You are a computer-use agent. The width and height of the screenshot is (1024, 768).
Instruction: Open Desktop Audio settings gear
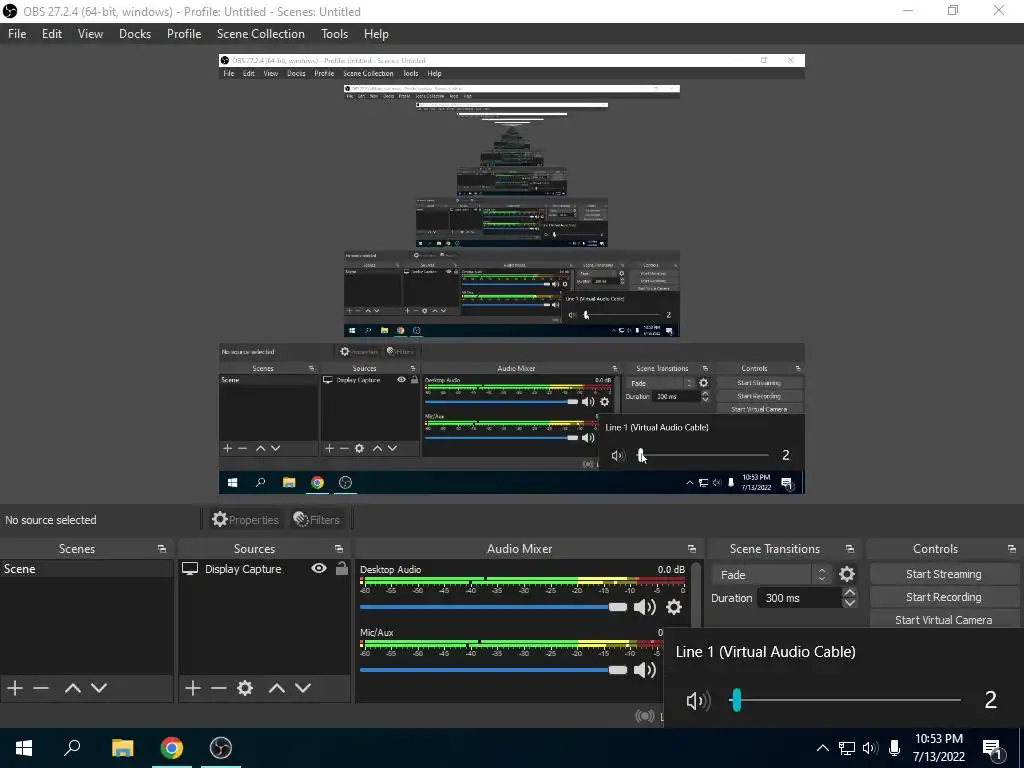[673, 607]
